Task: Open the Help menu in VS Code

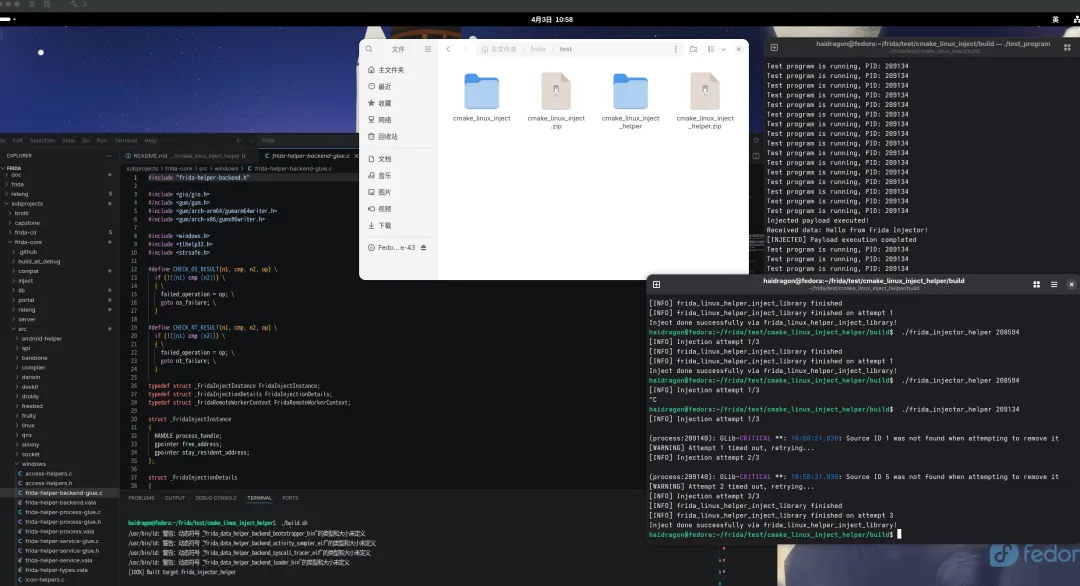Action: tap(150, 140)
